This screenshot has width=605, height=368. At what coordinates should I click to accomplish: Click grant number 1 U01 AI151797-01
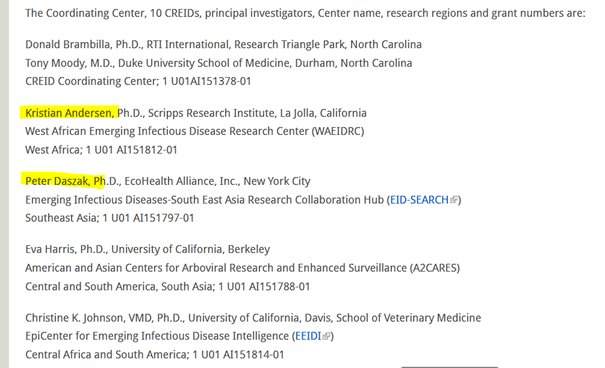click(x=148, y=218)
